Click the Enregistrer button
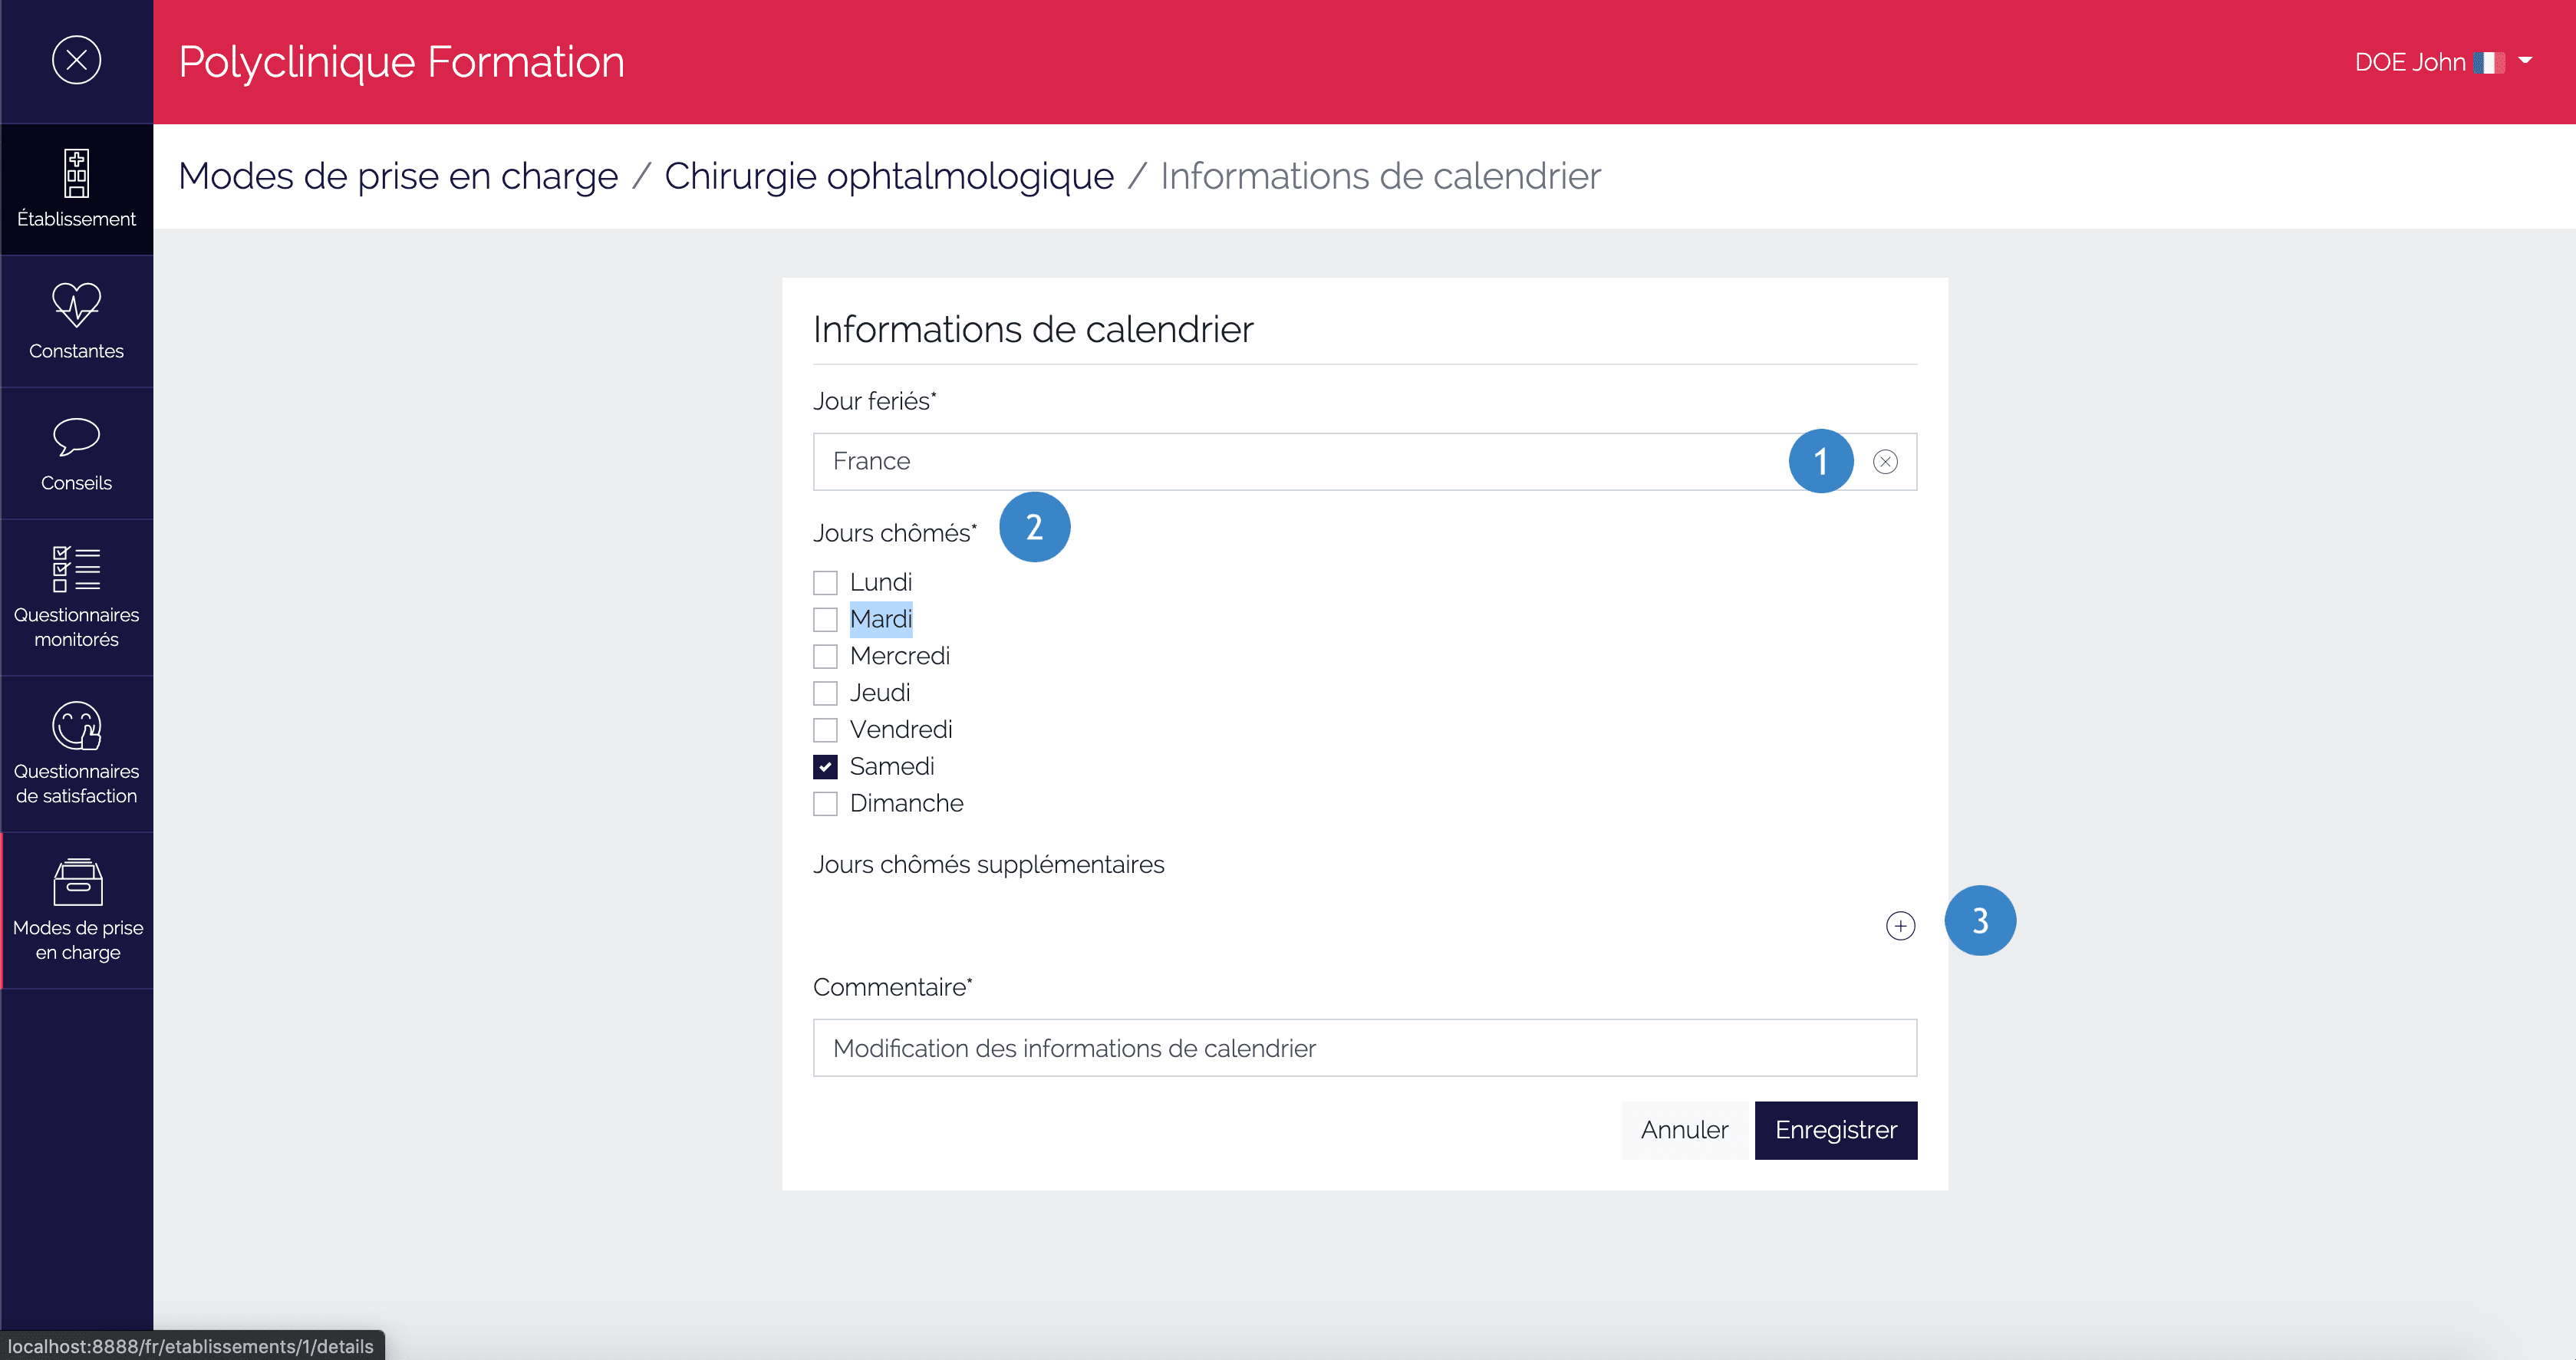 pyautogui.click(x=1836, y=1130)
